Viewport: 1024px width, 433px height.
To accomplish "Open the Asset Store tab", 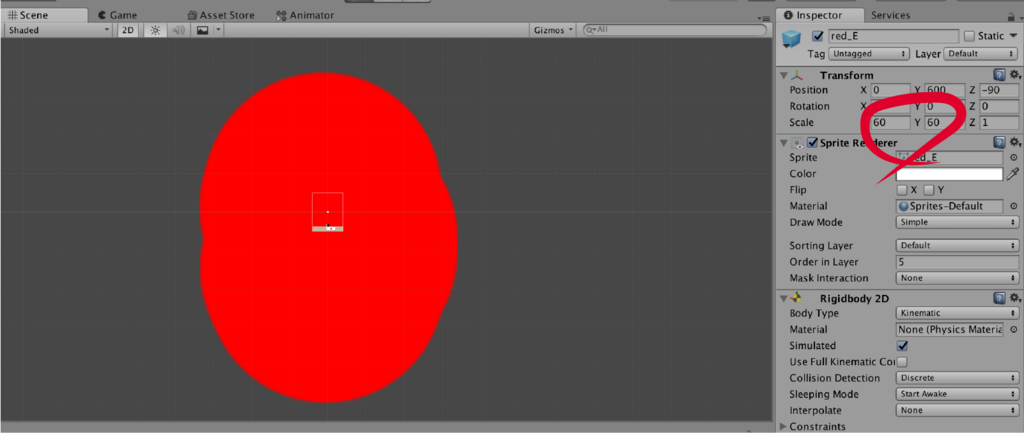I will (221, 15).
